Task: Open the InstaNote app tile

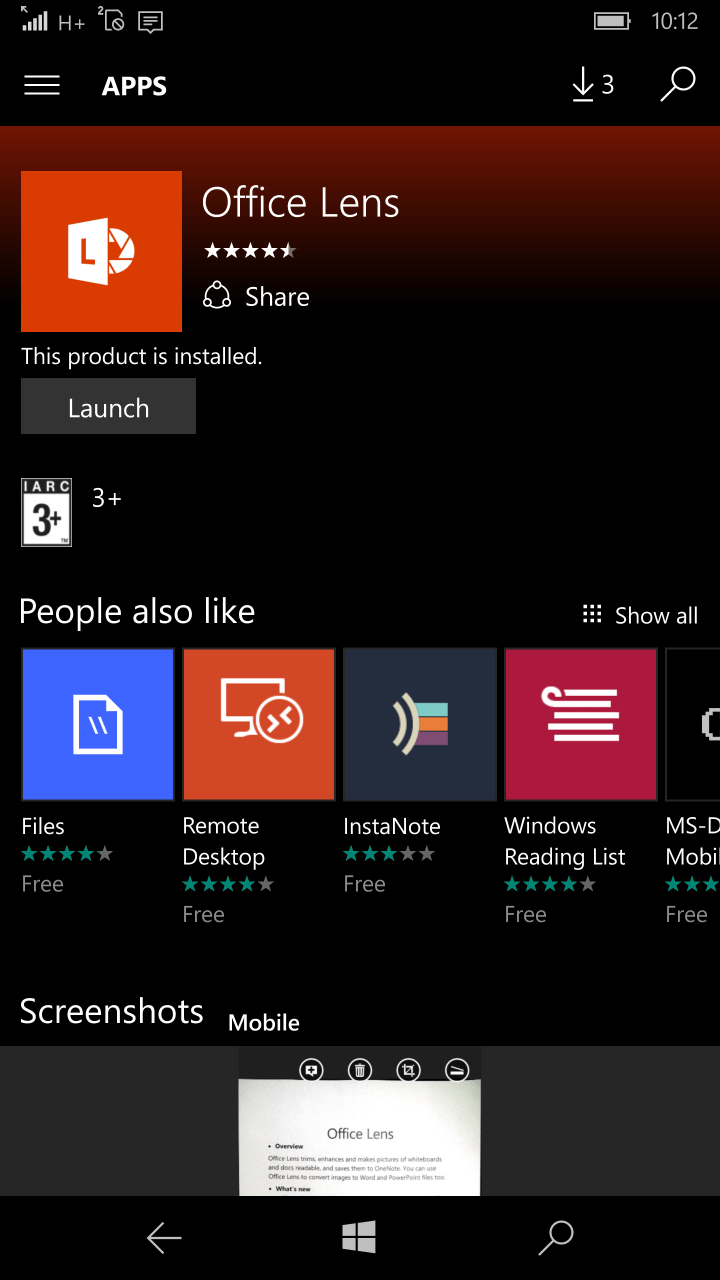Action: (419, 724)
